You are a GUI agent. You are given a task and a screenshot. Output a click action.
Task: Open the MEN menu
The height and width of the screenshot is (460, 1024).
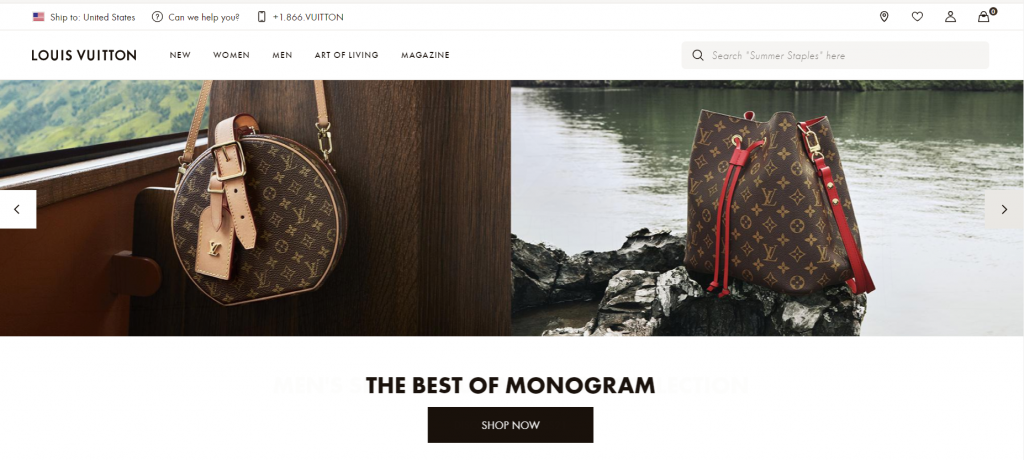(282, 55)
